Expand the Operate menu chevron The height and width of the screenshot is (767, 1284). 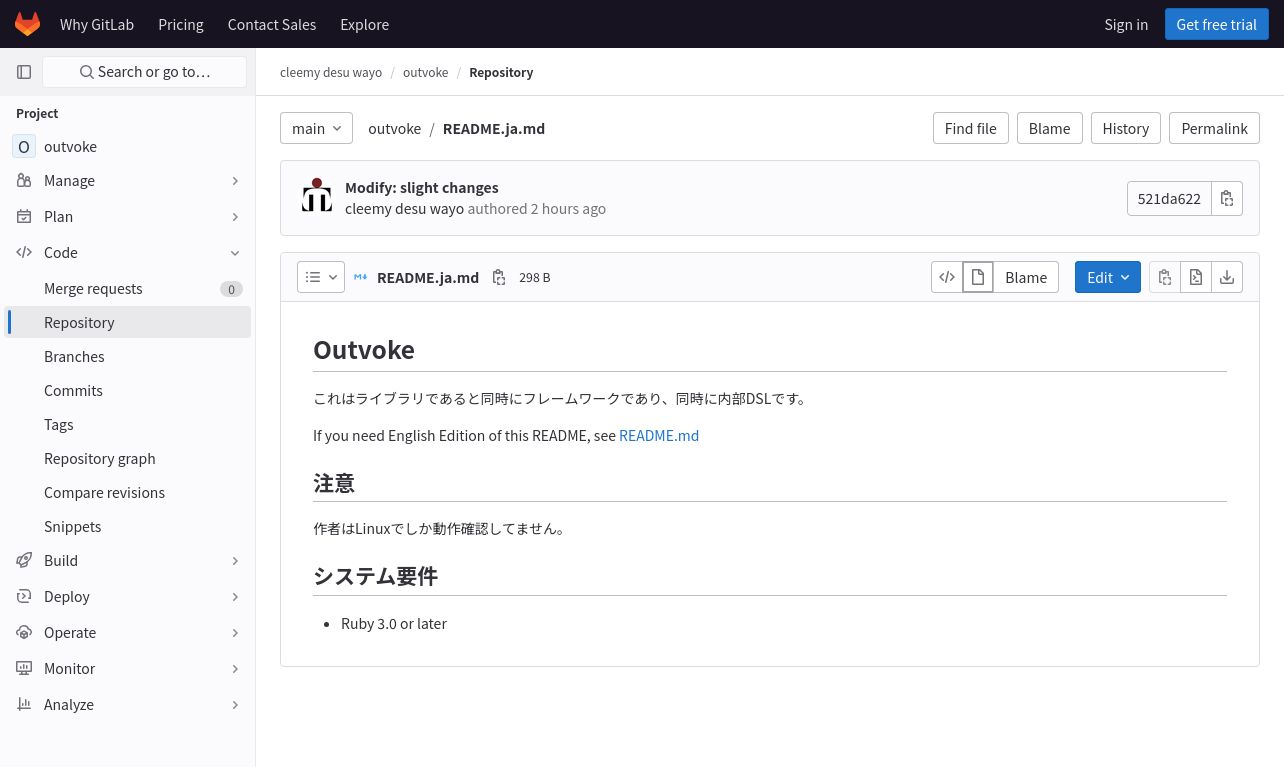[x=235, y=633]
